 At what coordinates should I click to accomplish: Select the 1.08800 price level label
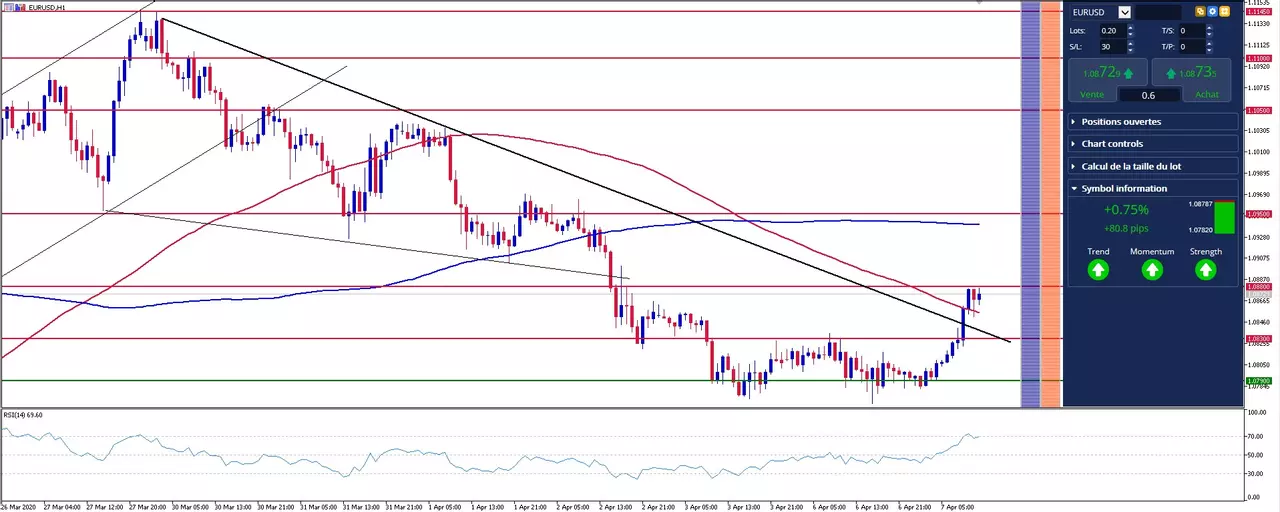pos(1259,287)
